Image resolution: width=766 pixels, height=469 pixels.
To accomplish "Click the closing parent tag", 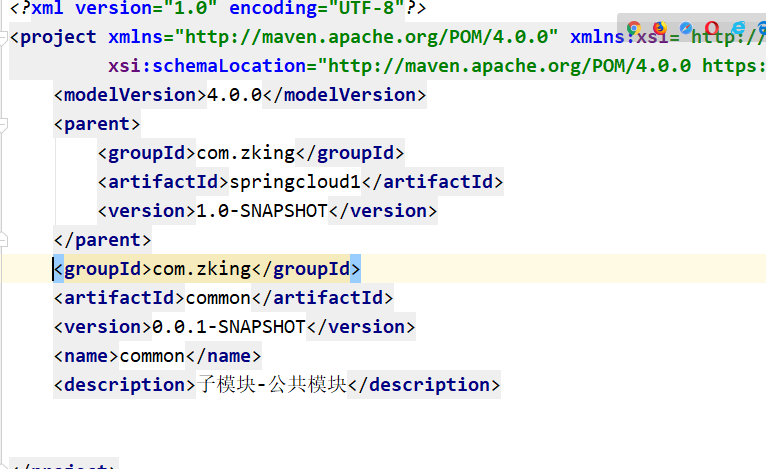I will [103, 240].
